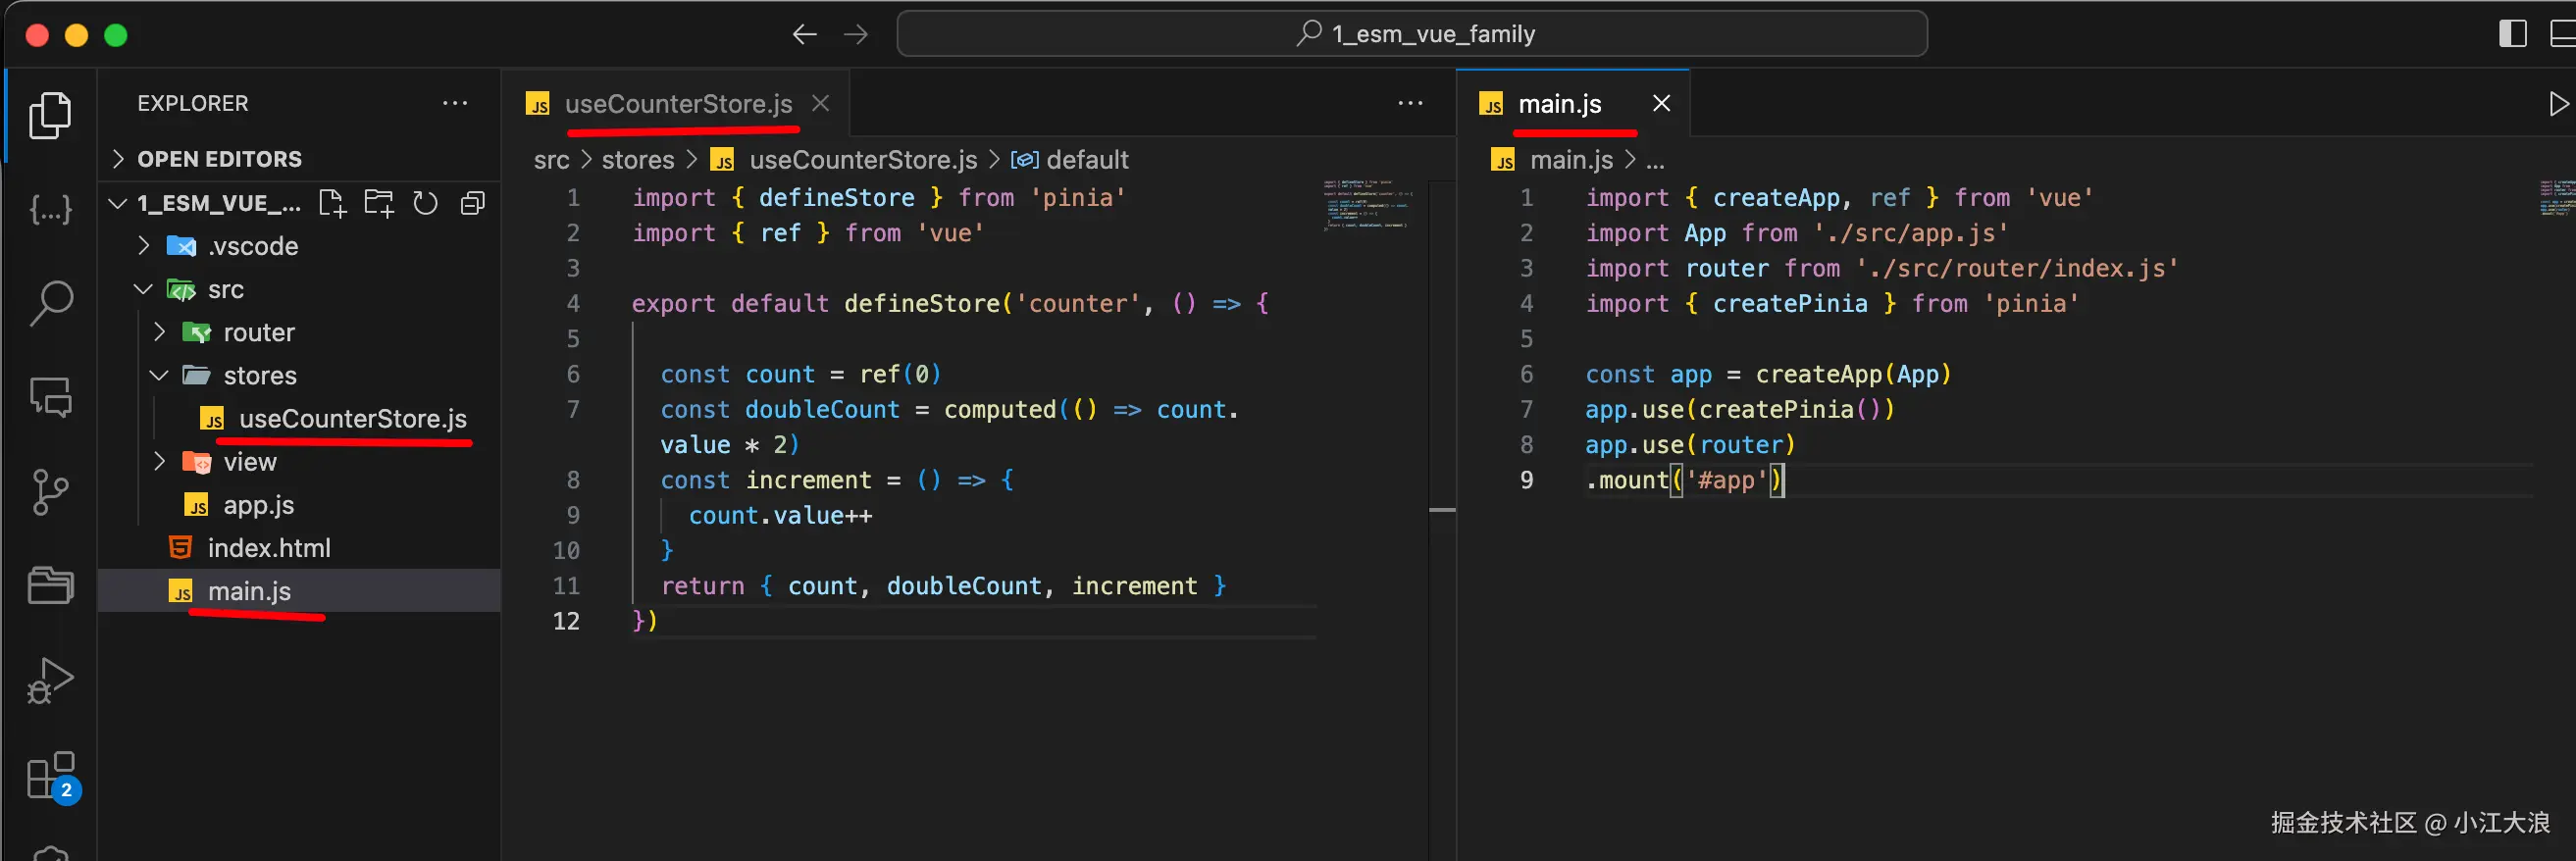Close the main.js tab

[x=1662, y=103]
